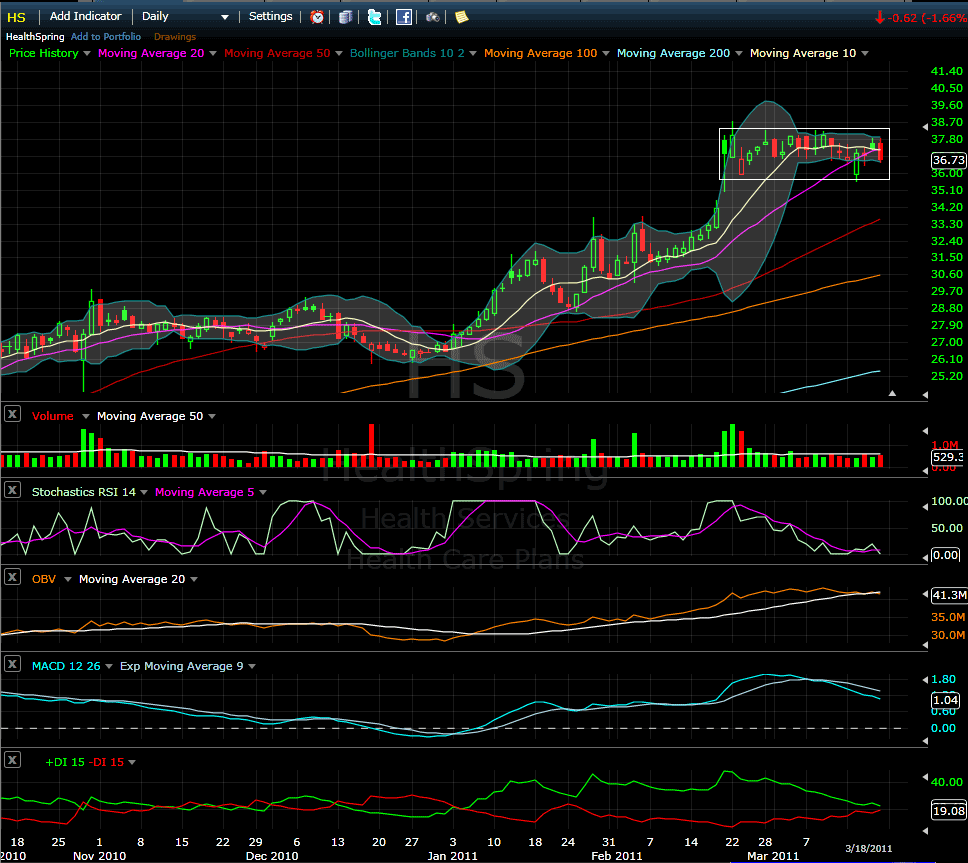Viewport: 968px width, 863px height.
Task: Click the 1.04 MACD value marker
Action: click(x=945, y=700)
